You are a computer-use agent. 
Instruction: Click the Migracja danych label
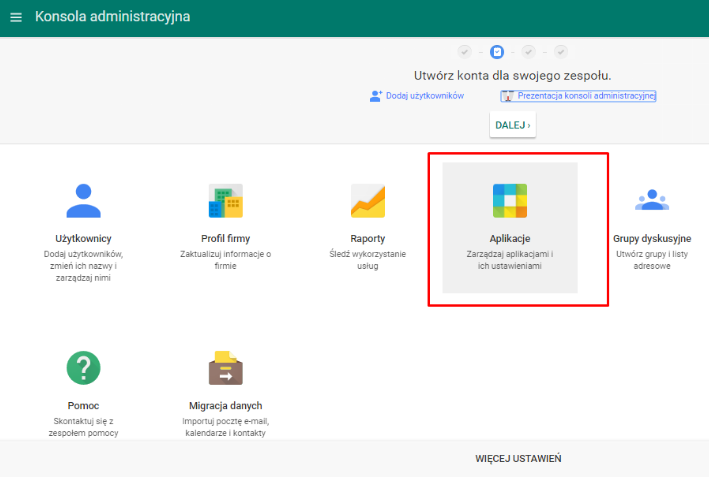tap(226, 406)
